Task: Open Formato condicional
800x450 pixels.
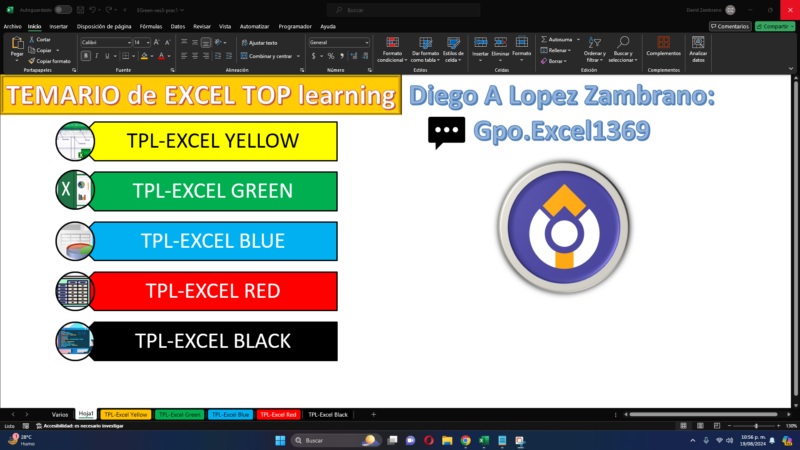Action: 392,49
